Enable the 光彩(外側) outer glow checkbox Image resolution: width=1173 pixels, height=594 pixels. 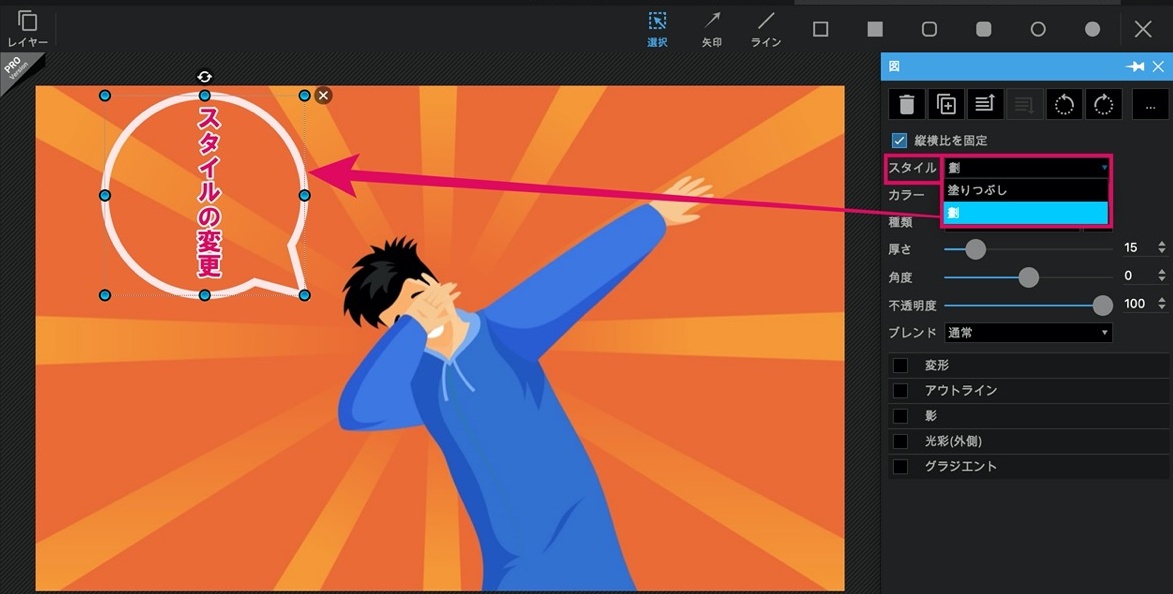click(x=901, y=441)
